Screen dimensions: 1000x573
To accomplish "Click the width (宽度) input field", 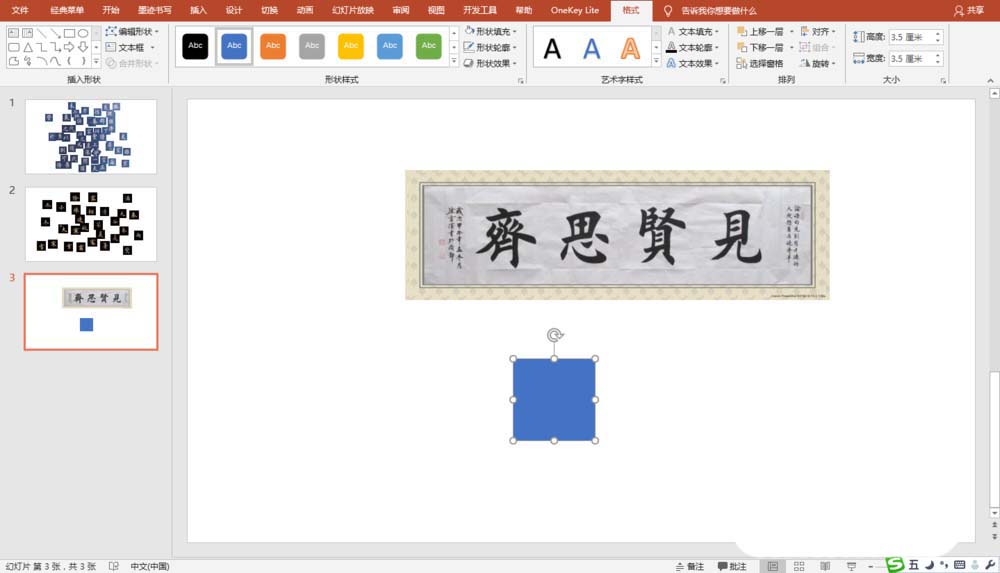I will (x=911, y=58).
